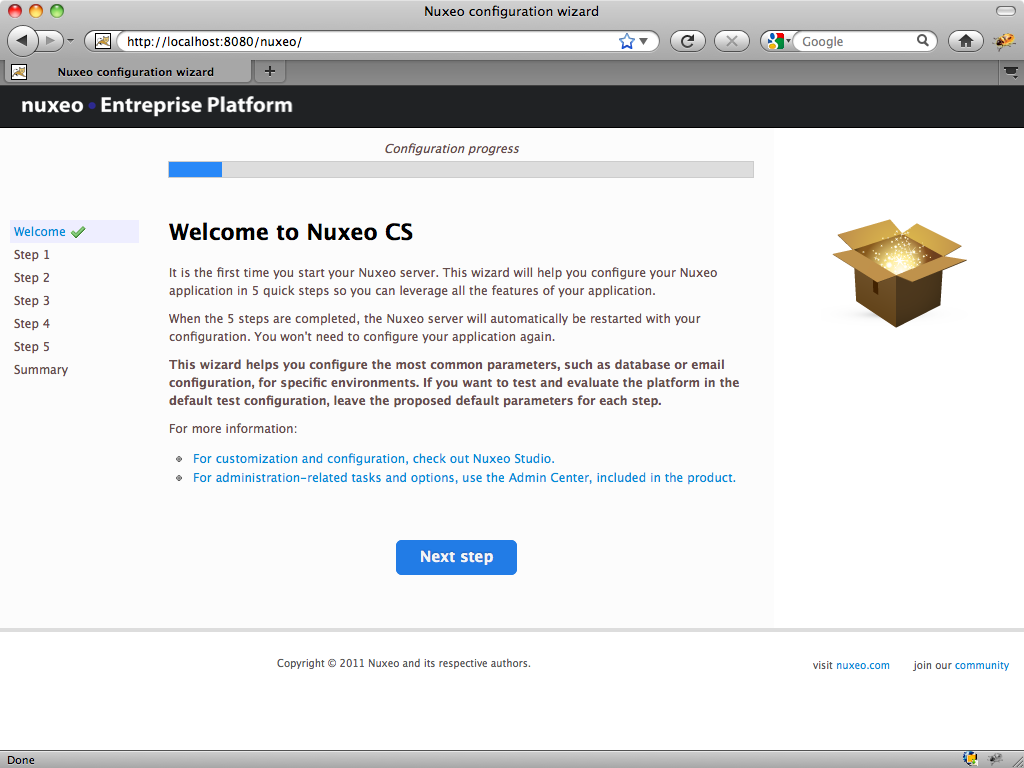Click the Google logo icon in search box
Image resolution: width=1024 pixels, height=768 pixels.
(775, 41)
